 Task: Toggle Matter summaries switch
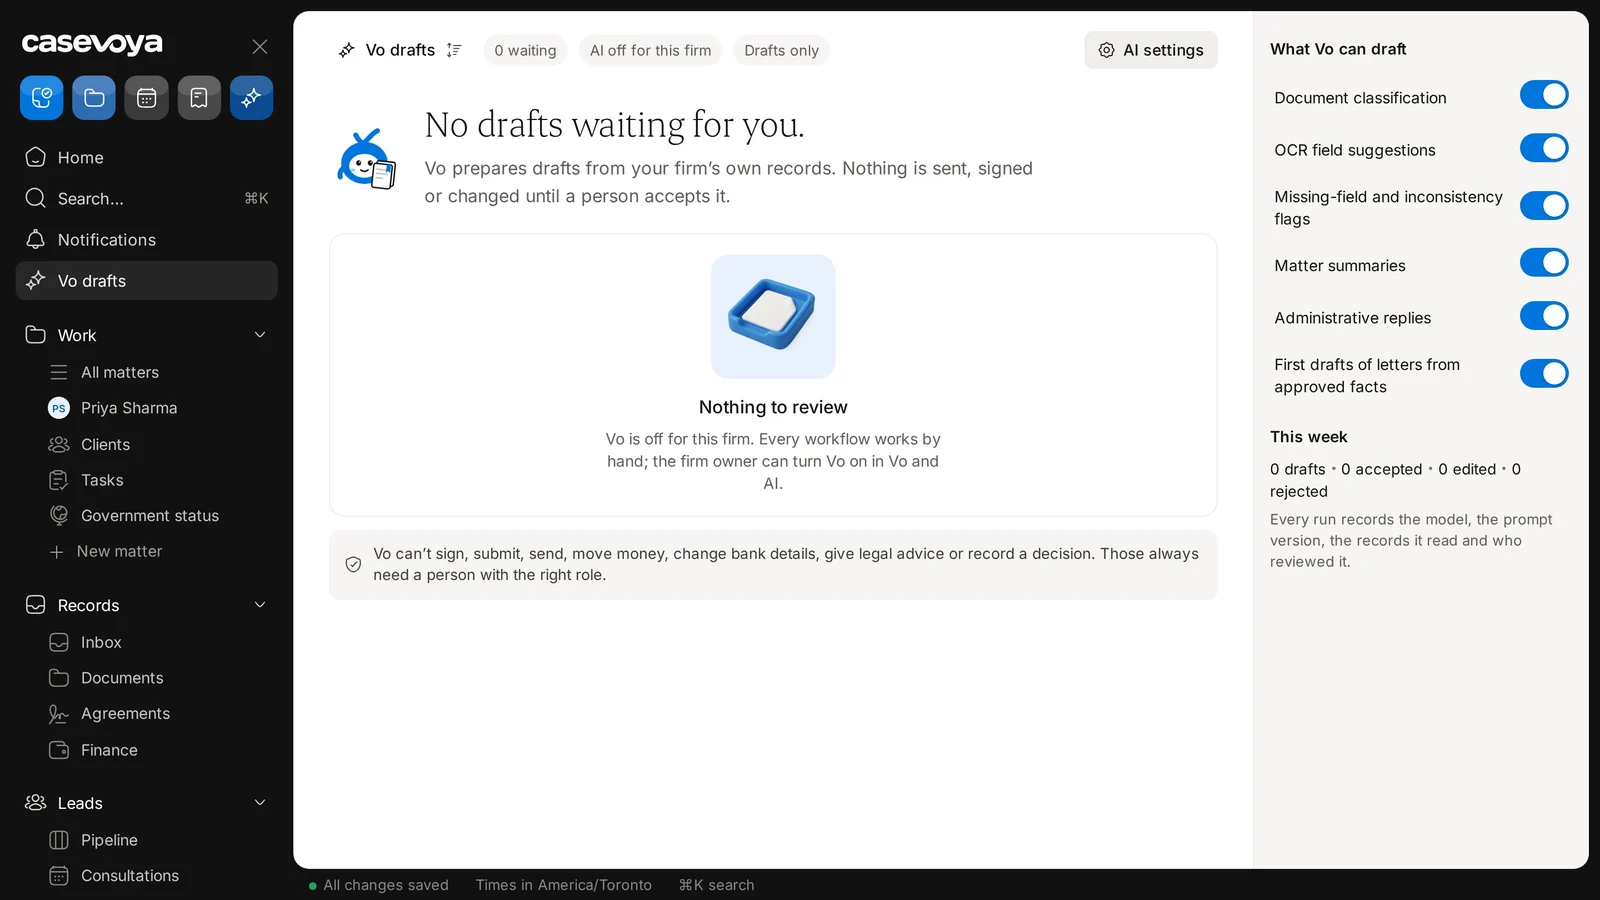(x=1544, y=263)
